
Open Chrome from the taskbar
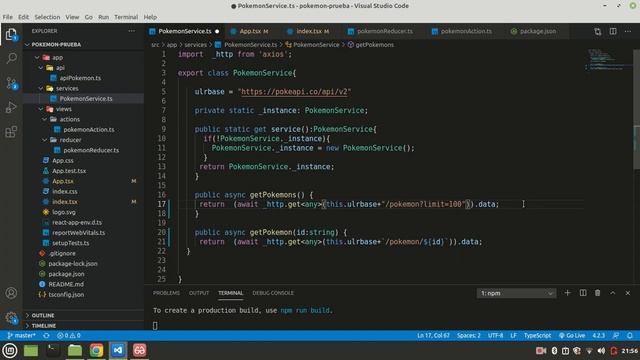pos(96,351)
